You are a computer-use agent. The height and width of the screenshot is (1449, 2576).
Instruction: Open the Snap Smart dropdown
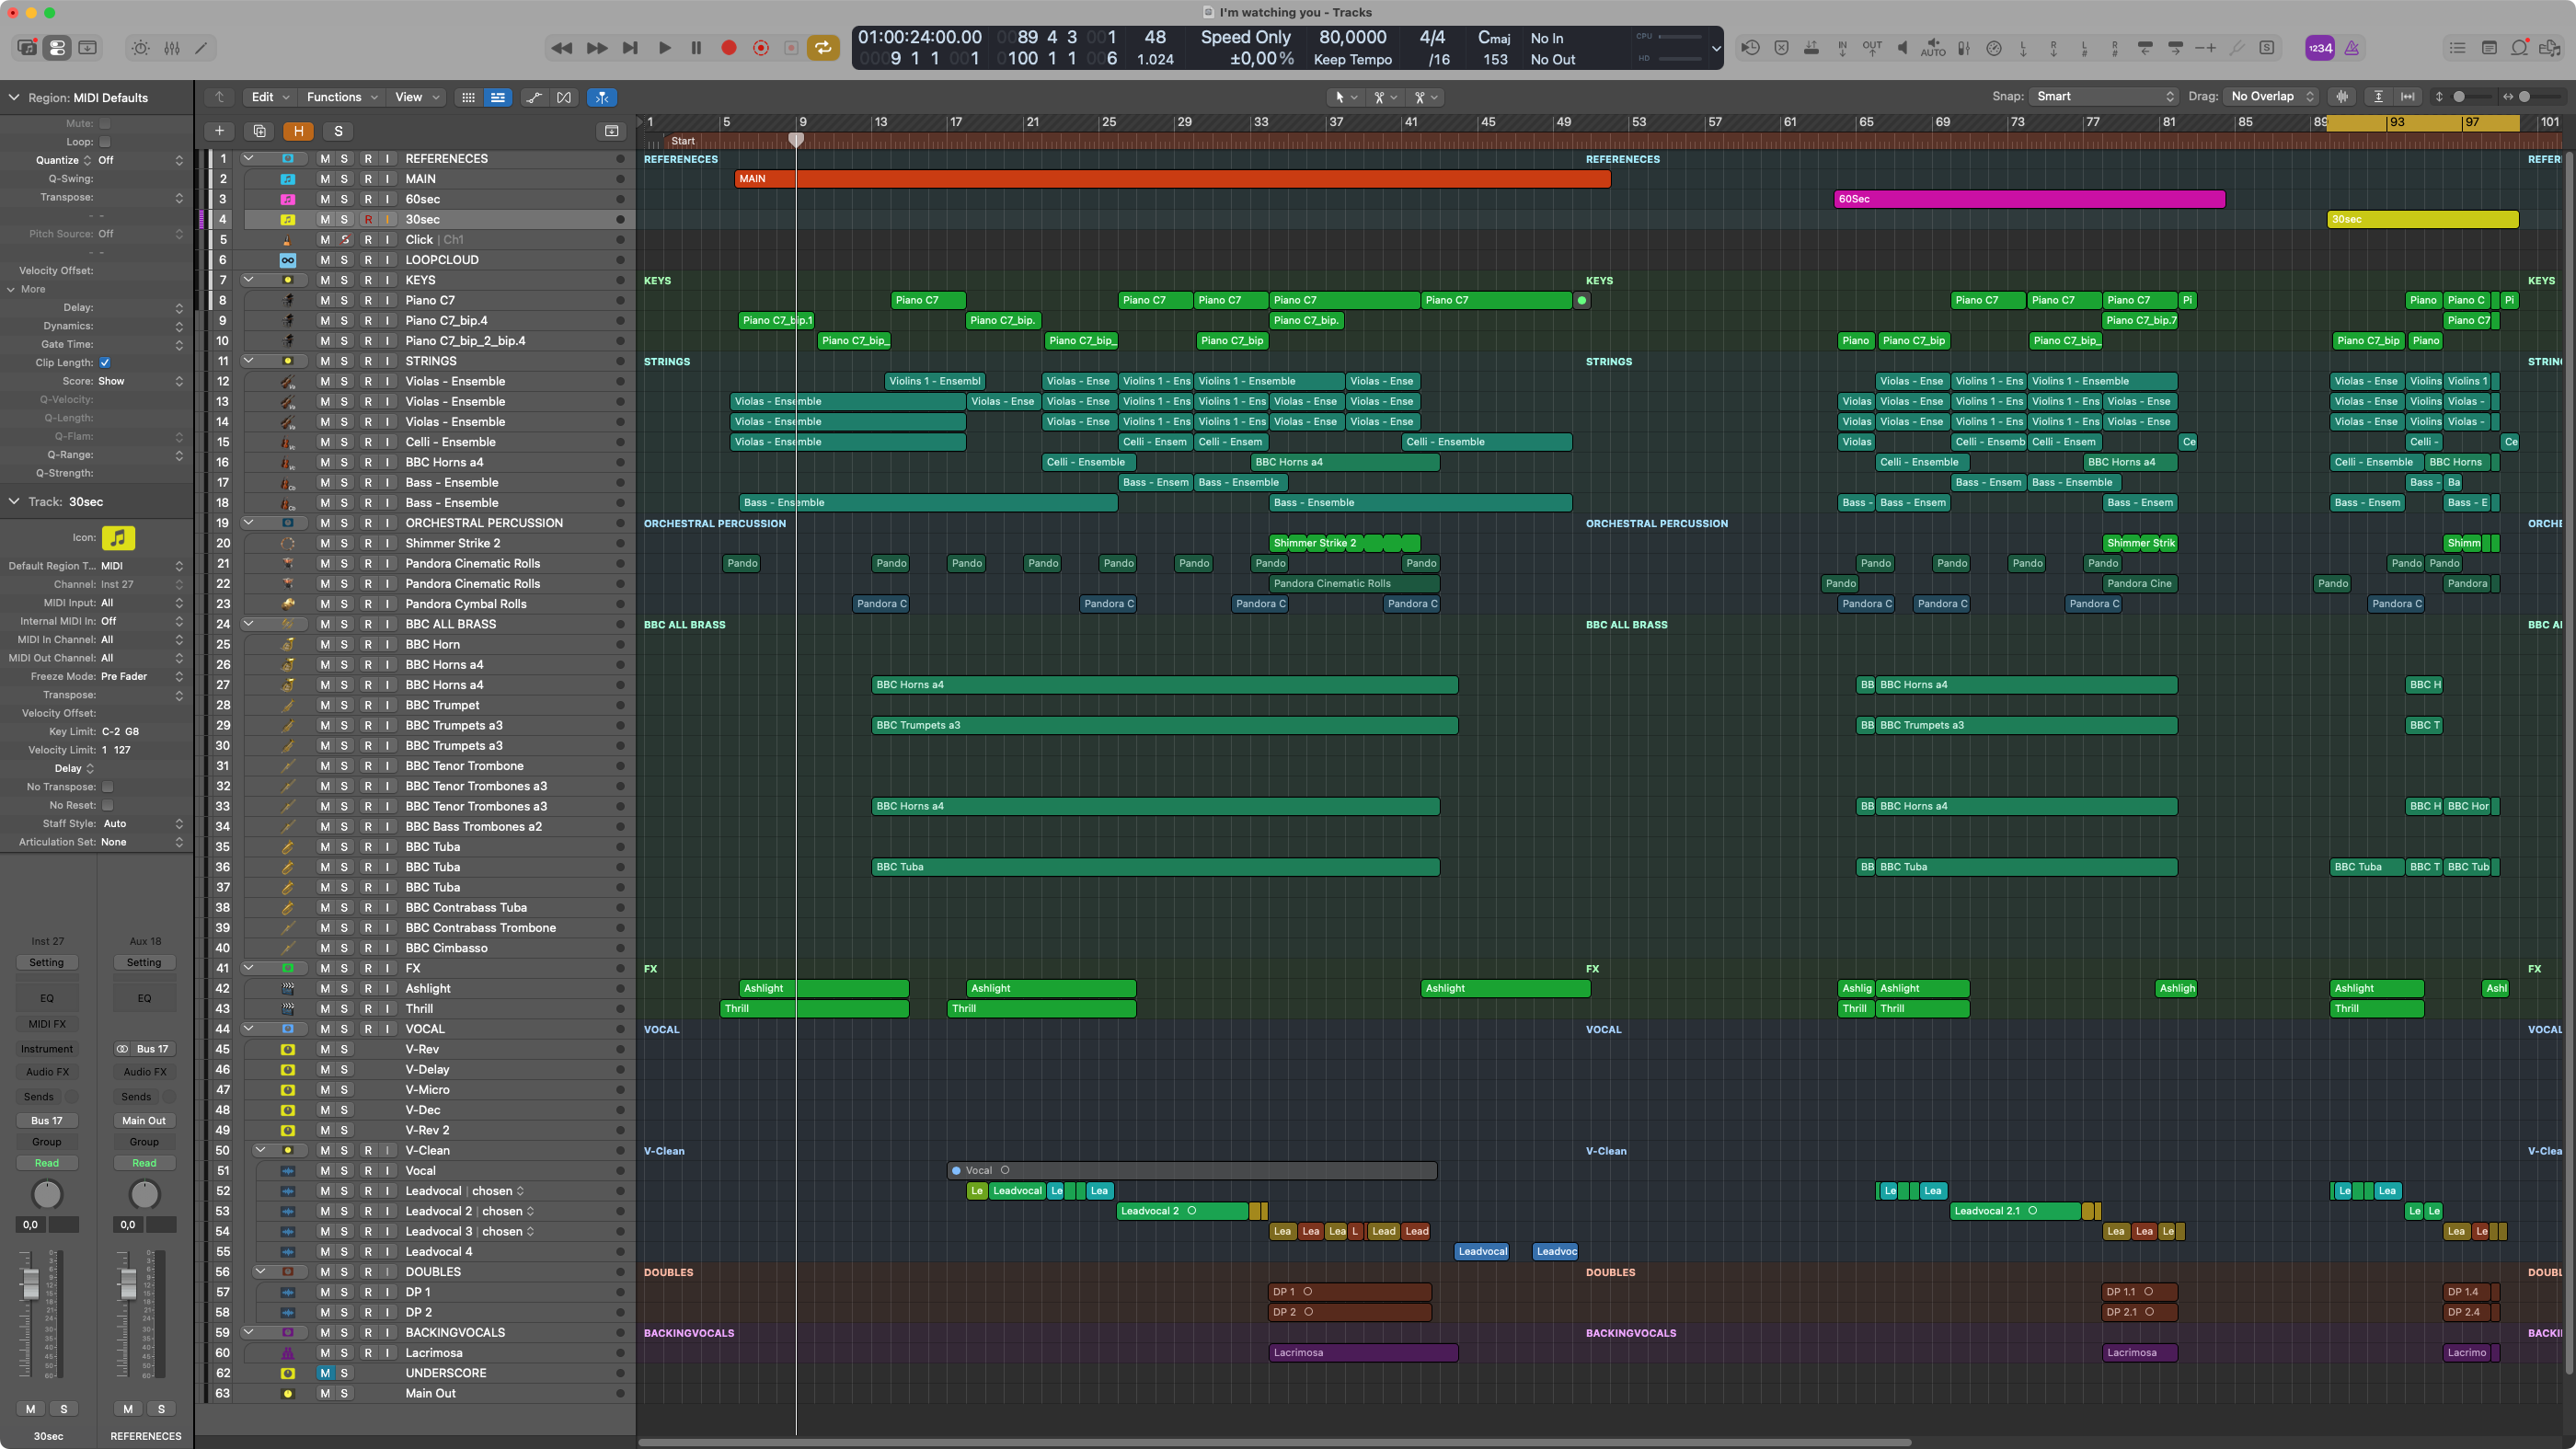click(2104, 96)
